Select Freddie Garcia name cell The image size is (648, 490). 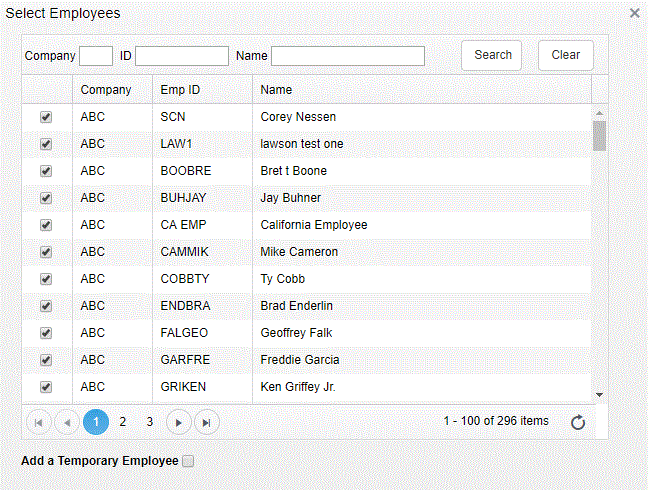click(x=422, y=360)
